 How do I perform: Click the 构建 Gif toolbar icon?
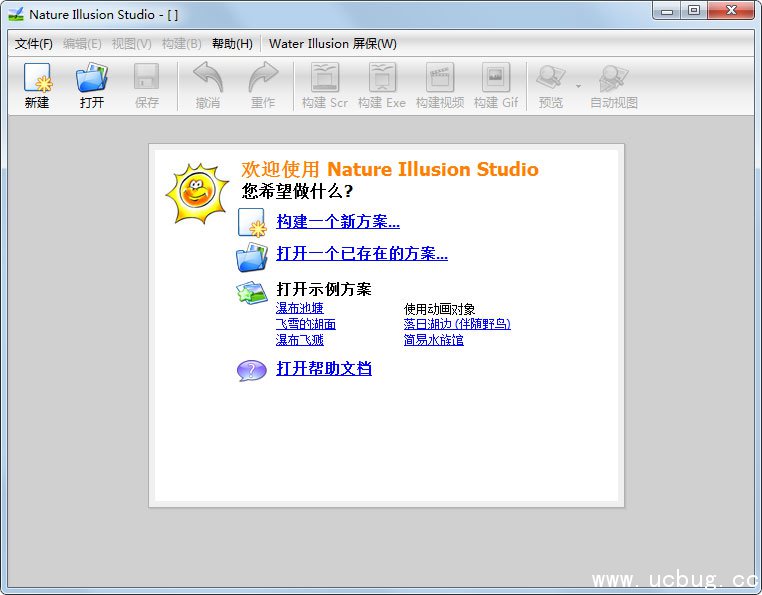coord(496,79)
